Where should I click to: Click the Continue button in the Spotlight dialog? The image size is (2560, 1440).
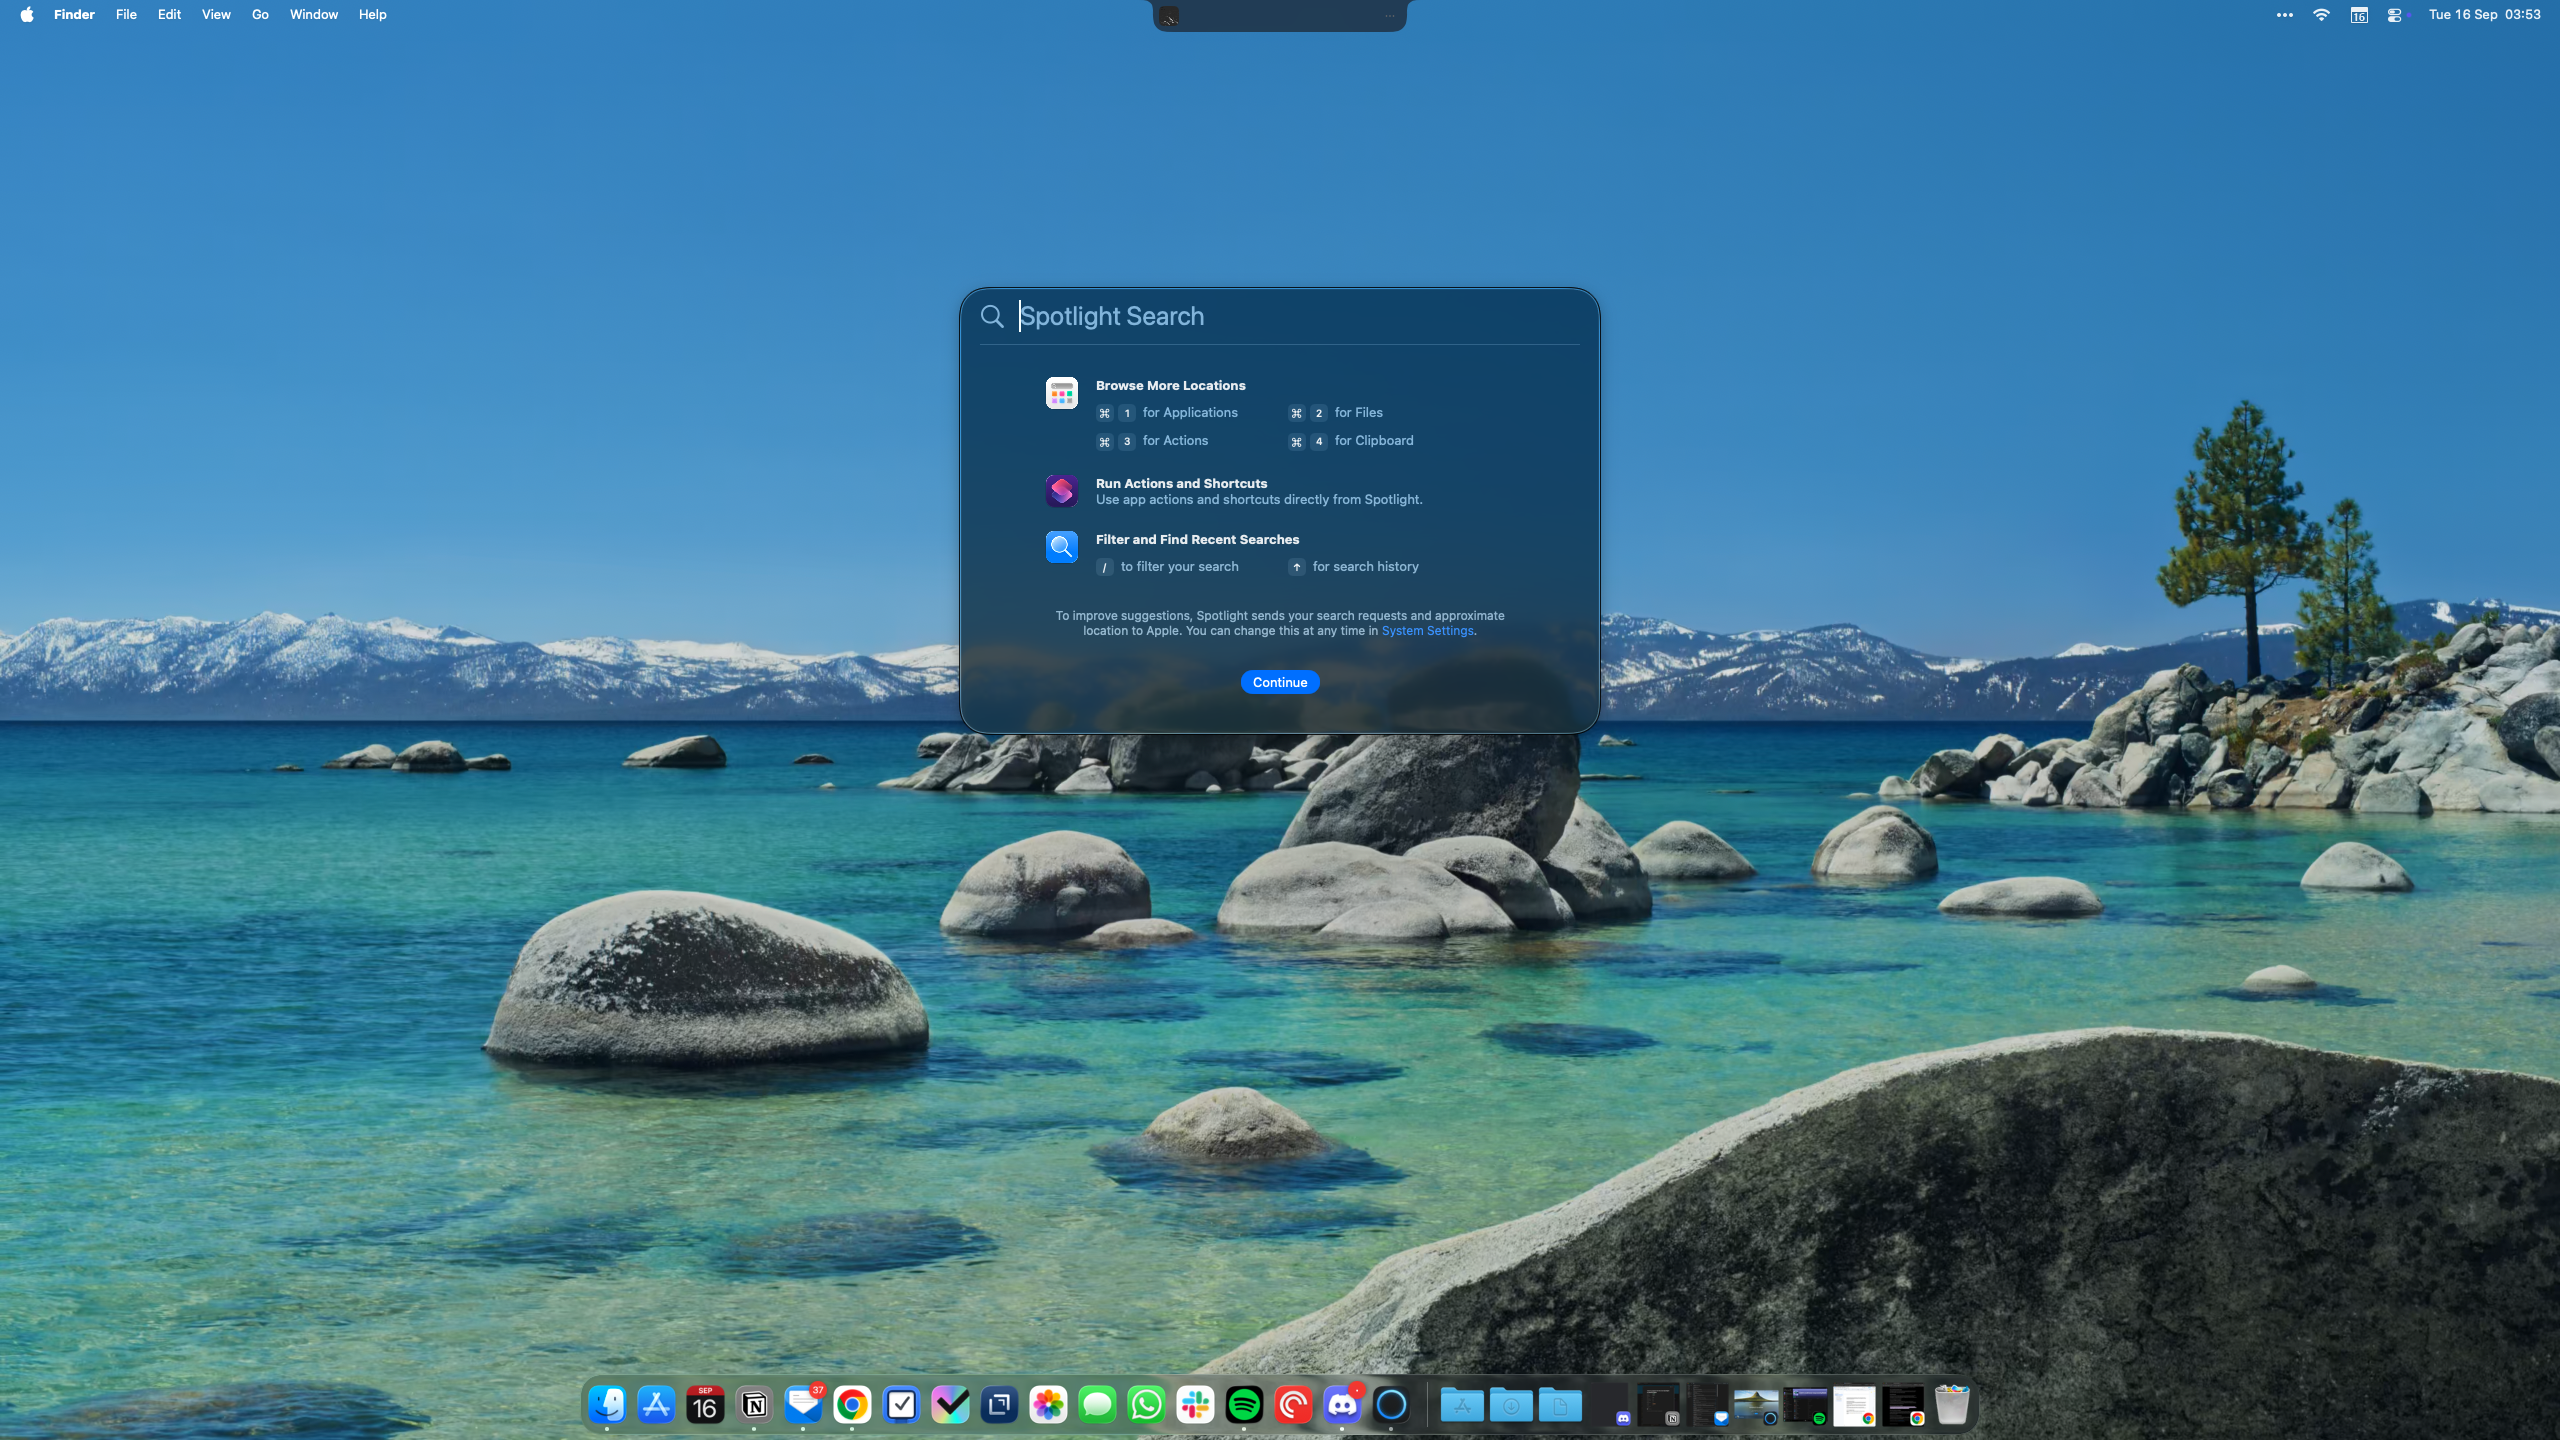(x=1279, y=681)
